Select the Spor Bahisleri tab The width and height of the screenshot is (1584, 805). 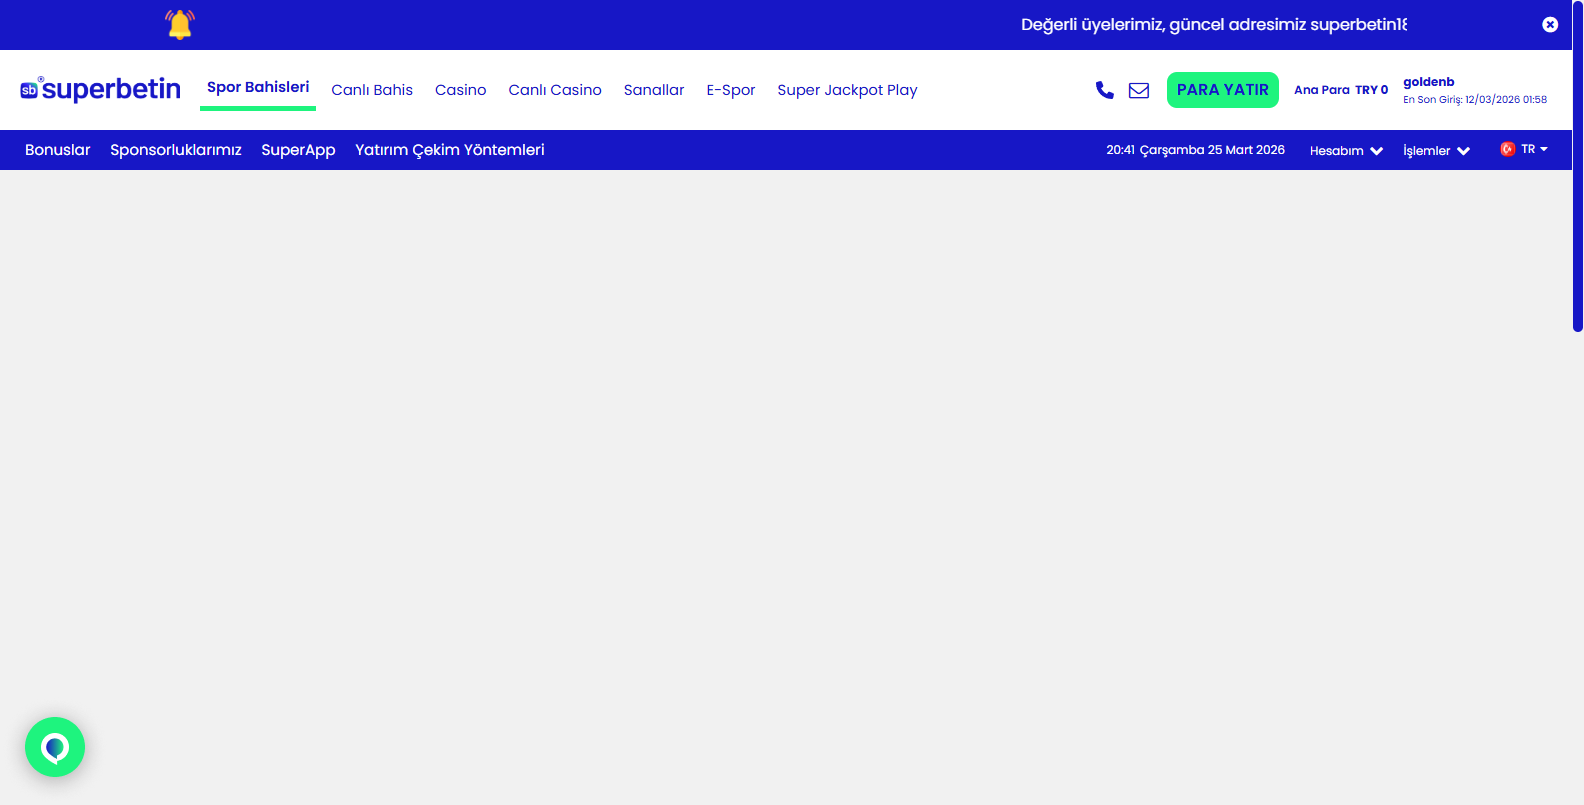tap(258, 88)
